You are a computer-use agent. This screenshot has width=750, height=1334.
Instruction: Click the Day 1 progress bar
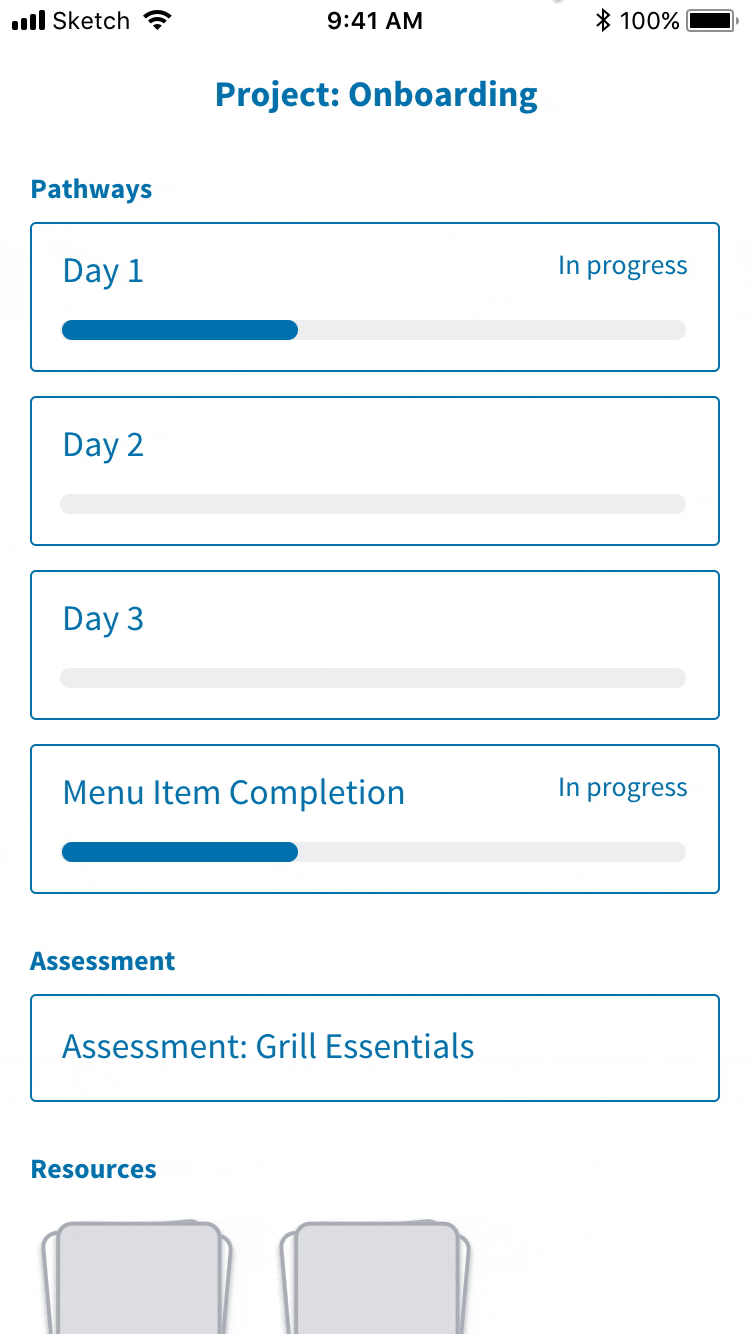point(374,330)
